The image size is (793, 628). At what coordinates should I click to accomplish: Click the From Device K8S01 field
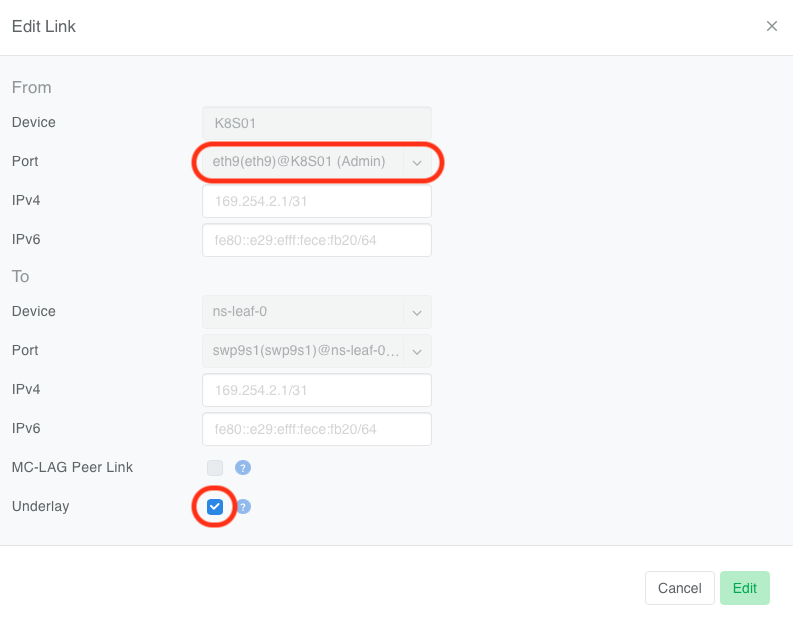coord(316,123)
